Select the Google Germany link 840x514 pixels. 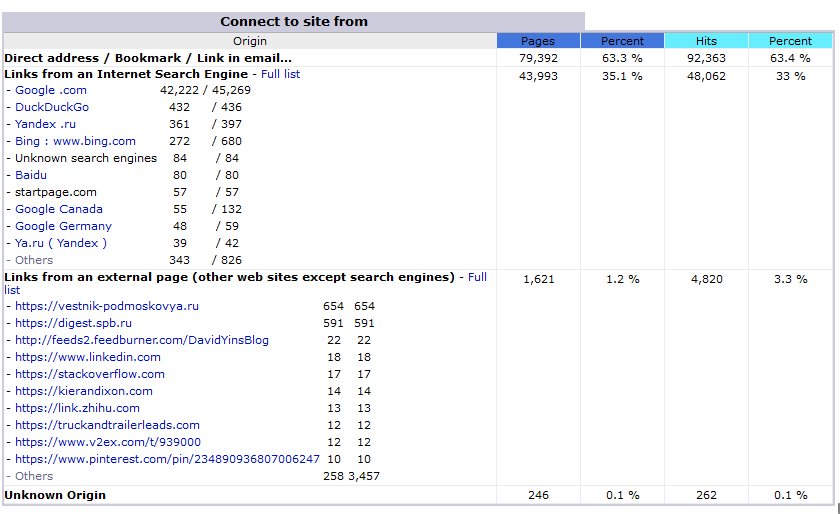(x=63, y=226)
